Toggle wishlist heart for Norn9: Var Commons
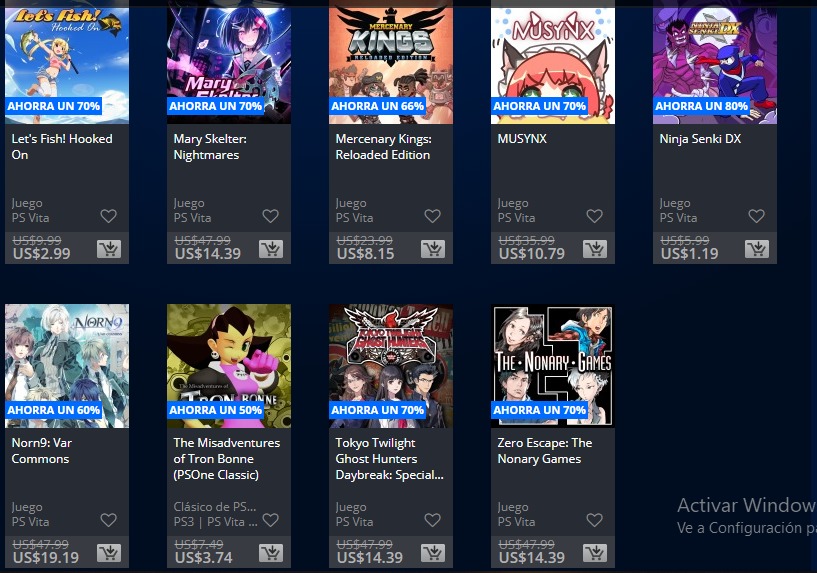The height and width of the screenshot is (573, 817). pos(108,519)
